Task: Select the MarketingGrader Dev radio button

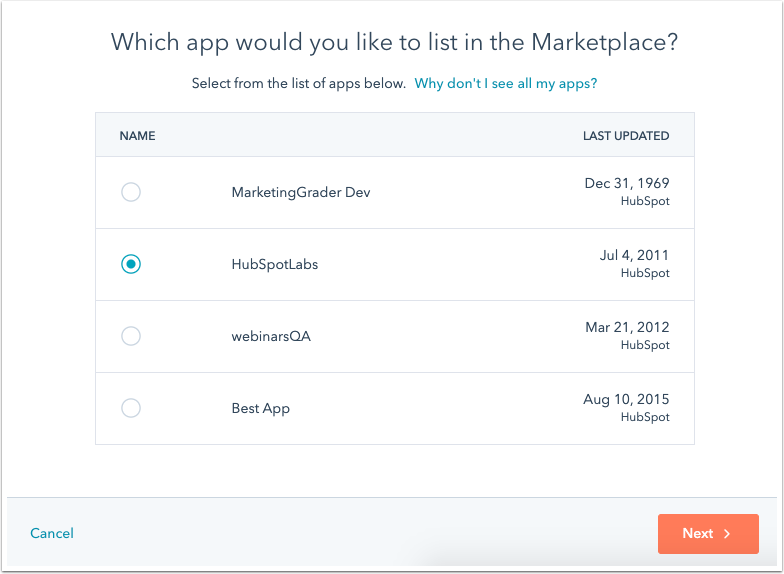Action: [x=131, y=192]
